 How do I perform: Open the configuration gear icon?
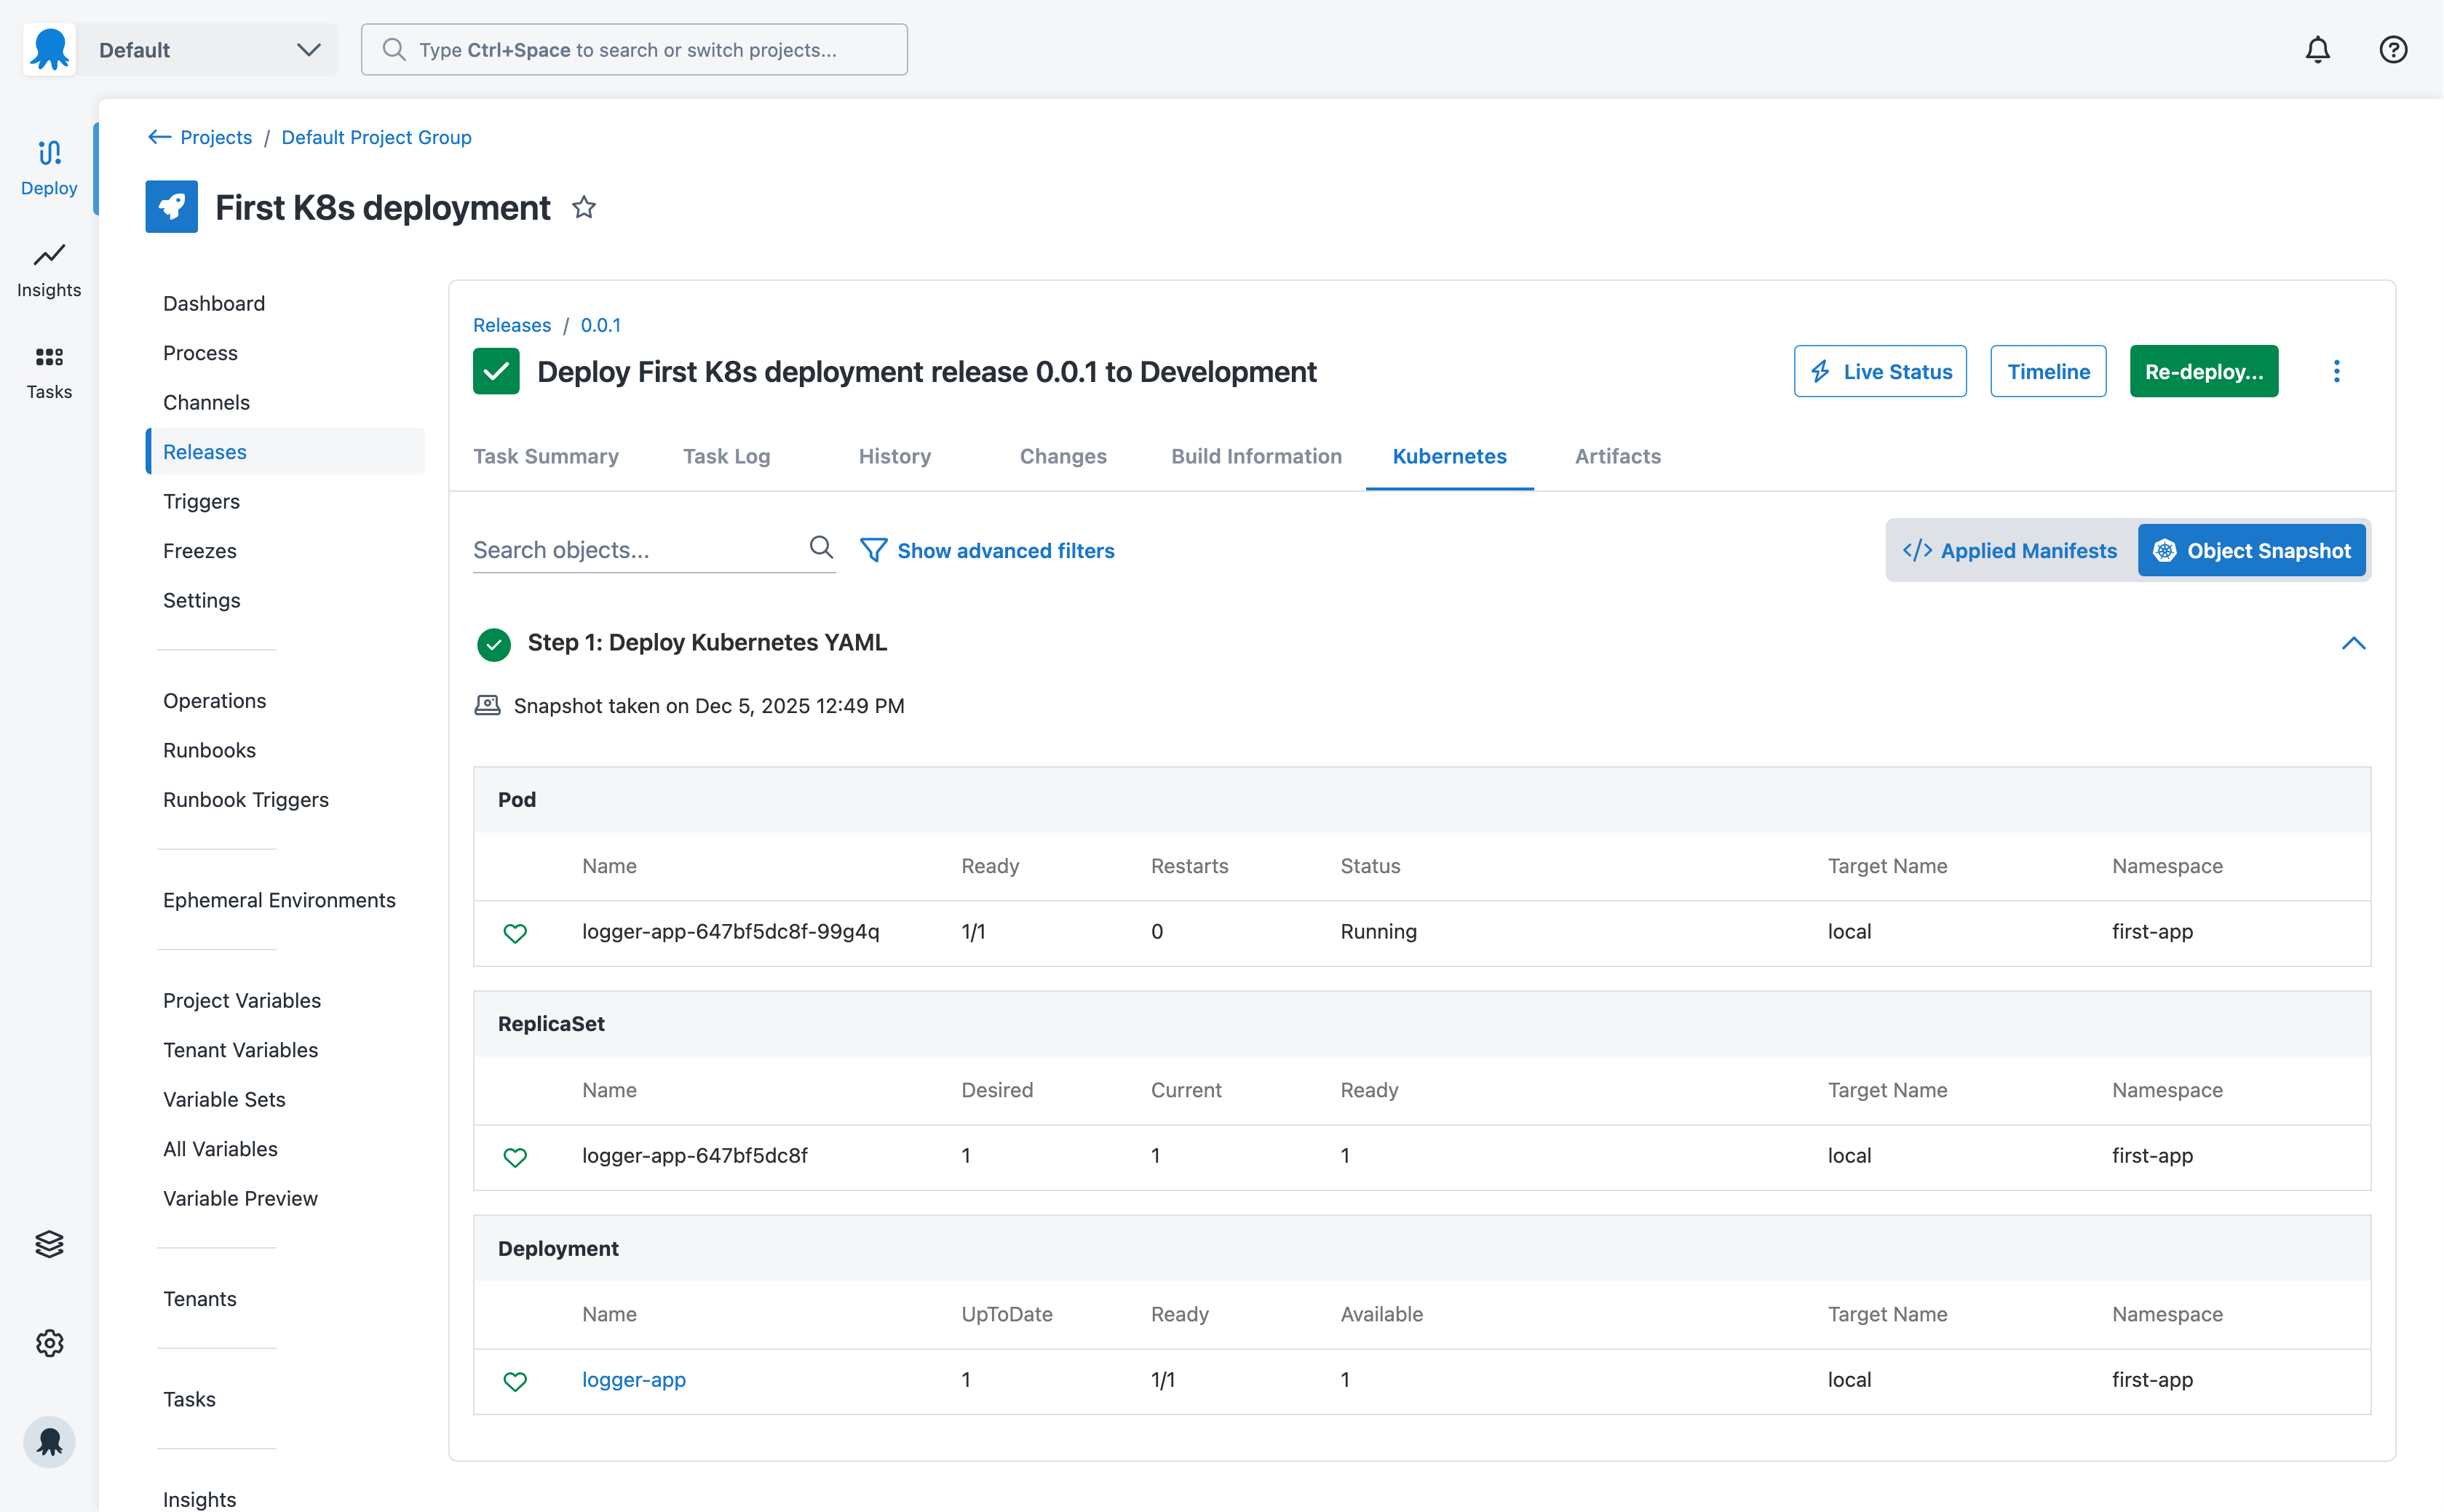(x=49, y=1342)
